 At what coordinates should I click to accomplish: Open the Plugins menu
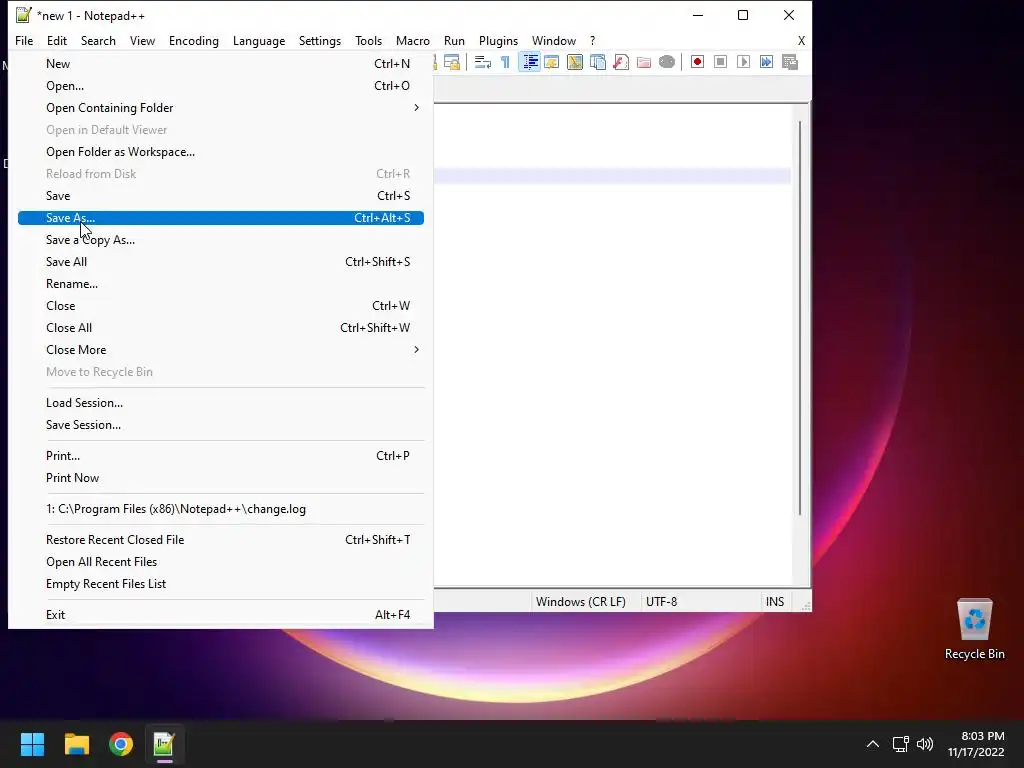tap(498, 40)
